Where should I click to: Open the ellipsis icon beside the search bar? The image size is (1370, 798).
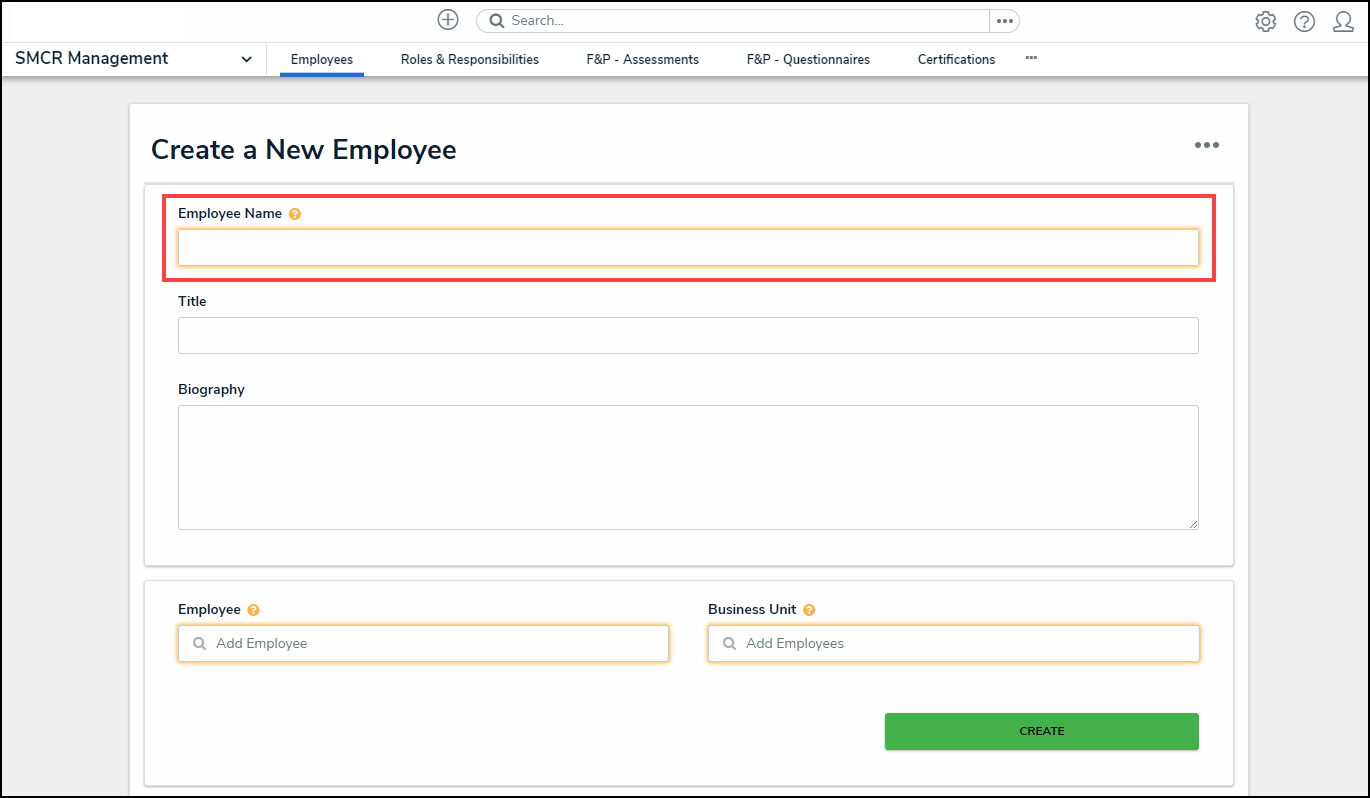(x=1004, y=20)
